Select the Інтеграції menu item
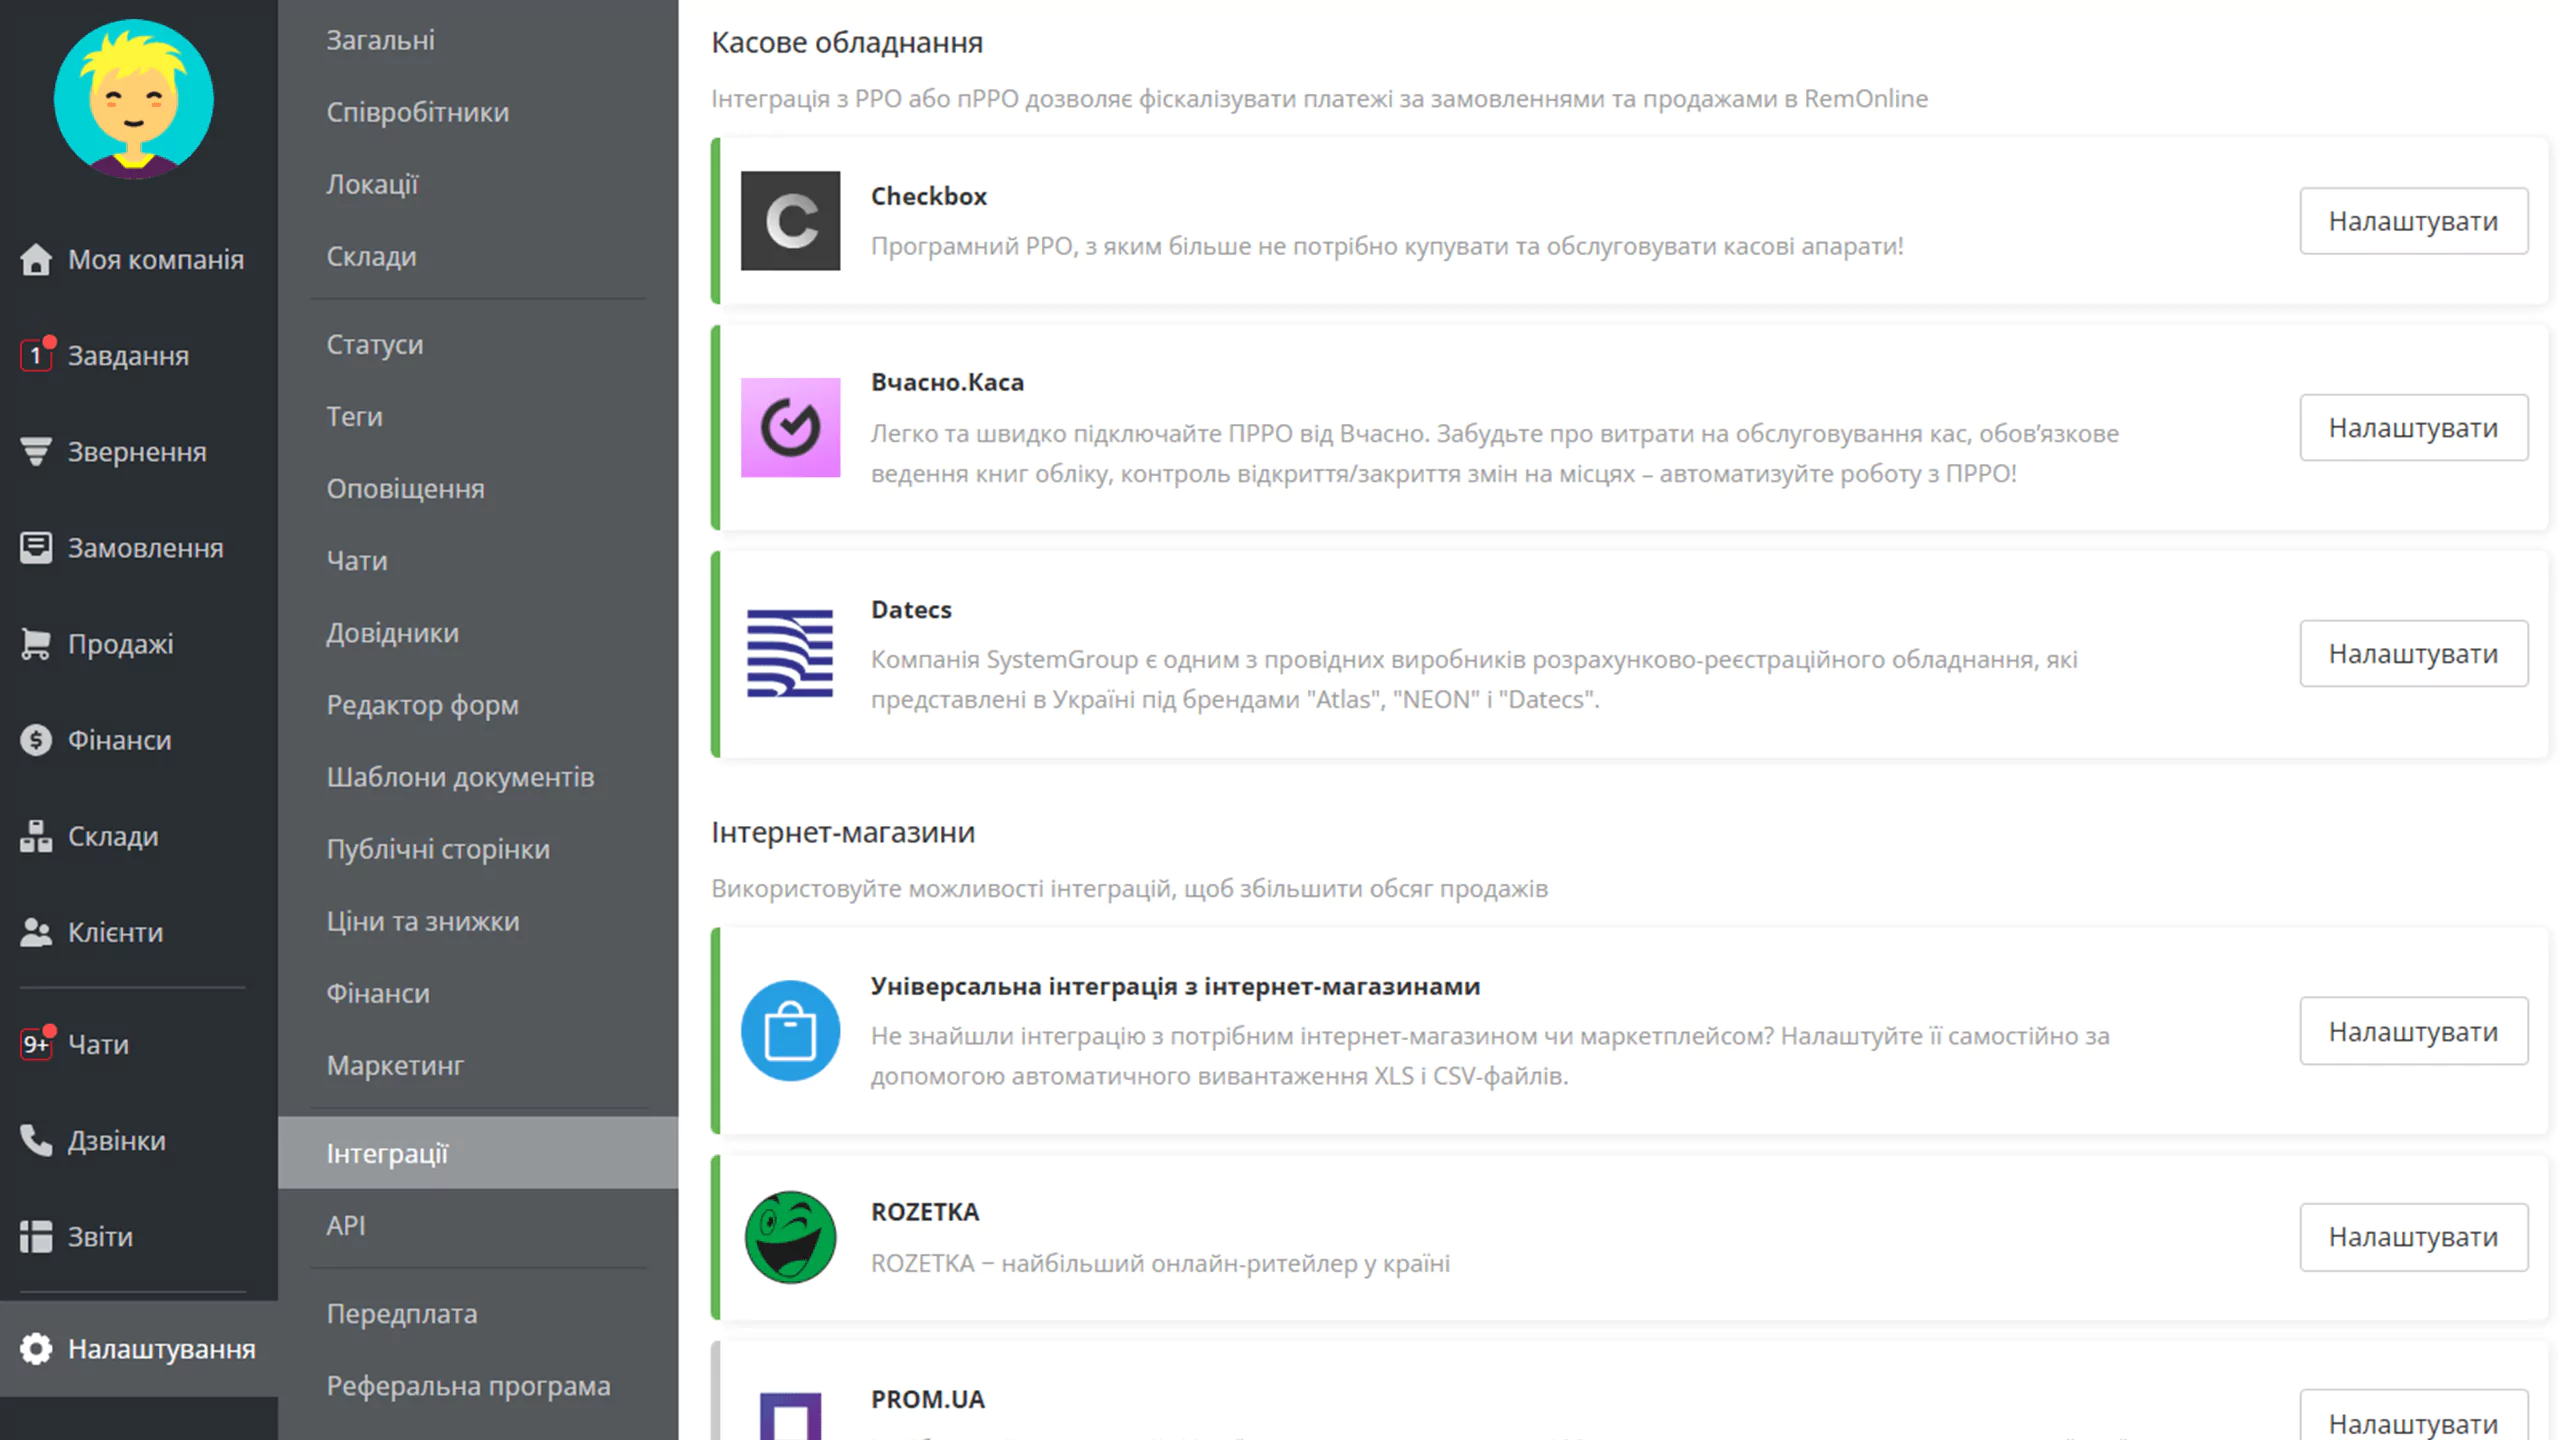Viewport: 2560px width, 1440px height. (387, 1152)
